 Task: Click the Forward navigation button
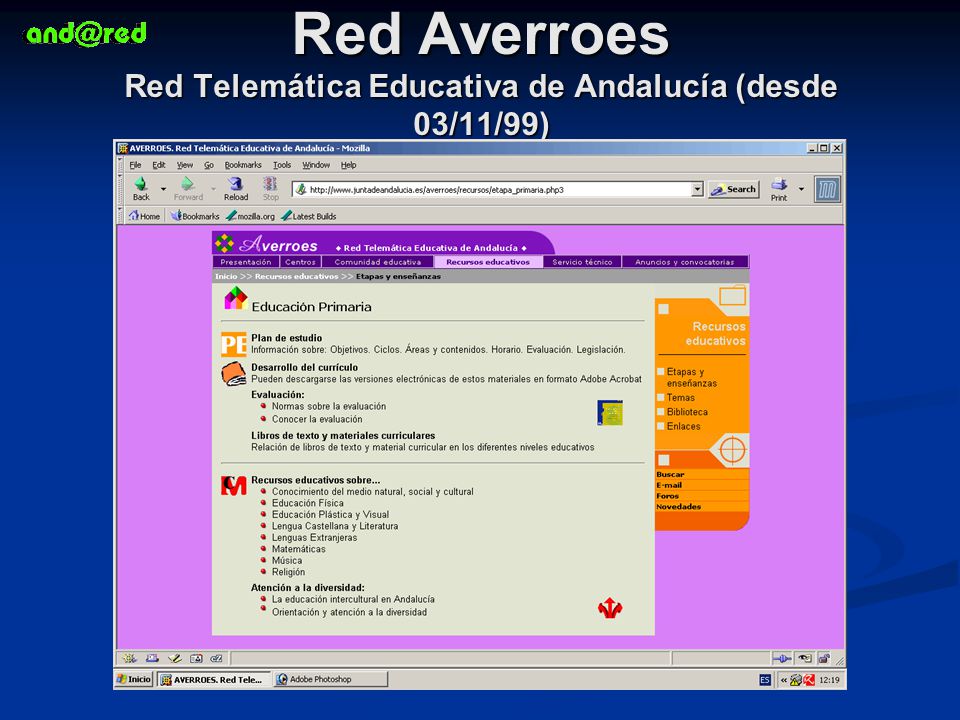pos(188,189)
